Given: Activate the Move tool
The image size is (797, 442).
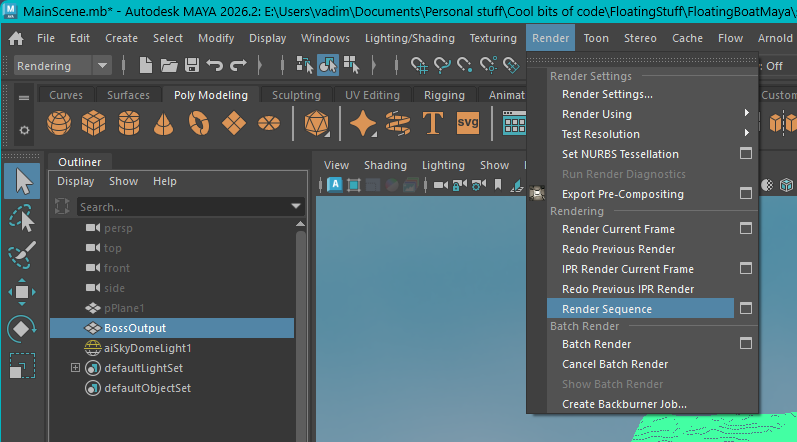Looking at the screenshot, I should (22, 292).
